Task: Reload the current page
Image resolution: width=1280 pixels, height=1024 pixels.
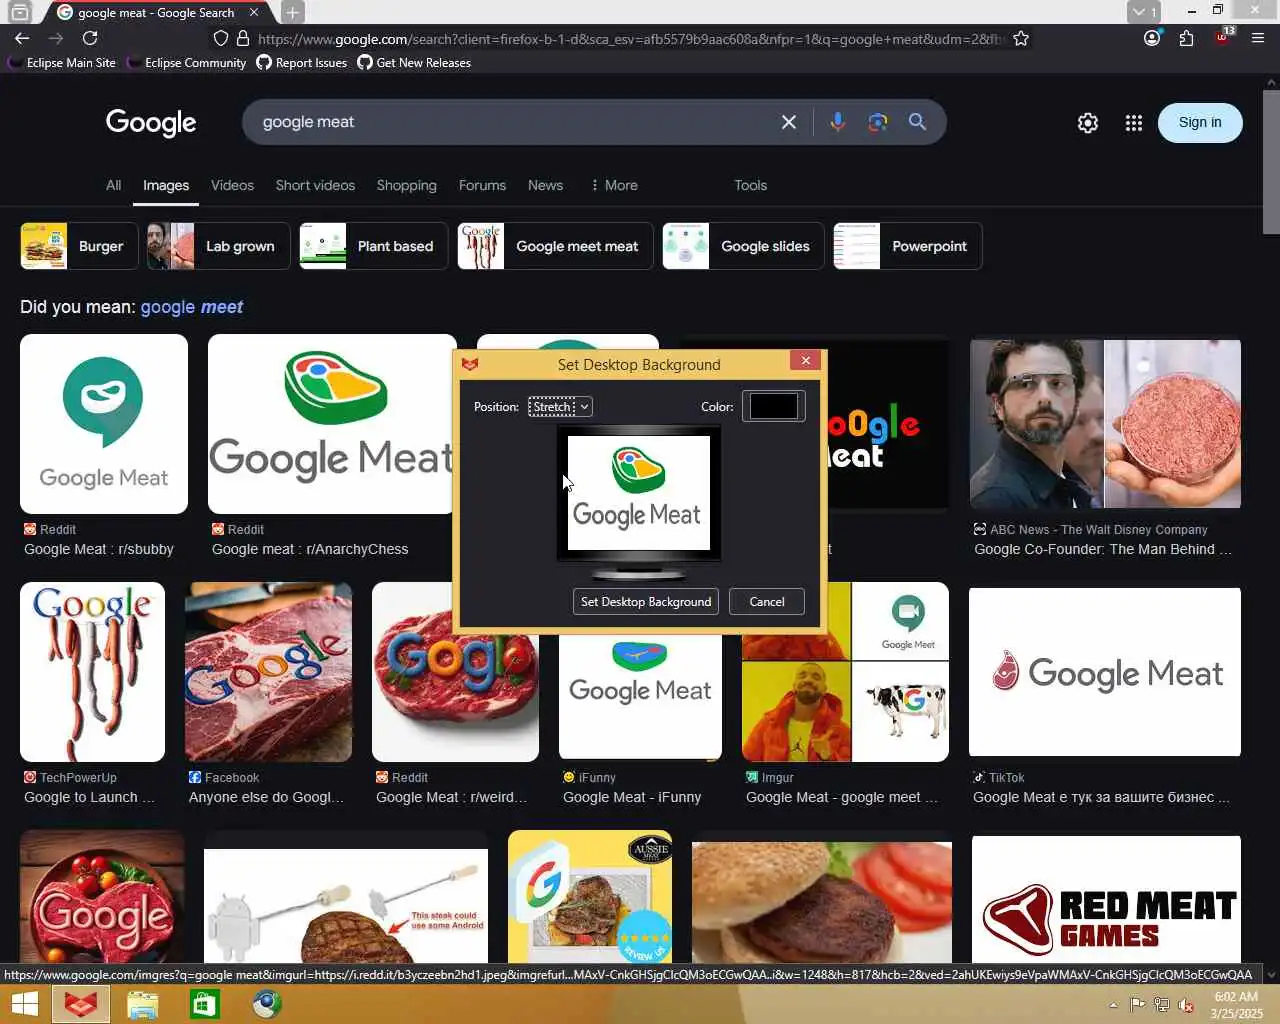Action: 90,38
